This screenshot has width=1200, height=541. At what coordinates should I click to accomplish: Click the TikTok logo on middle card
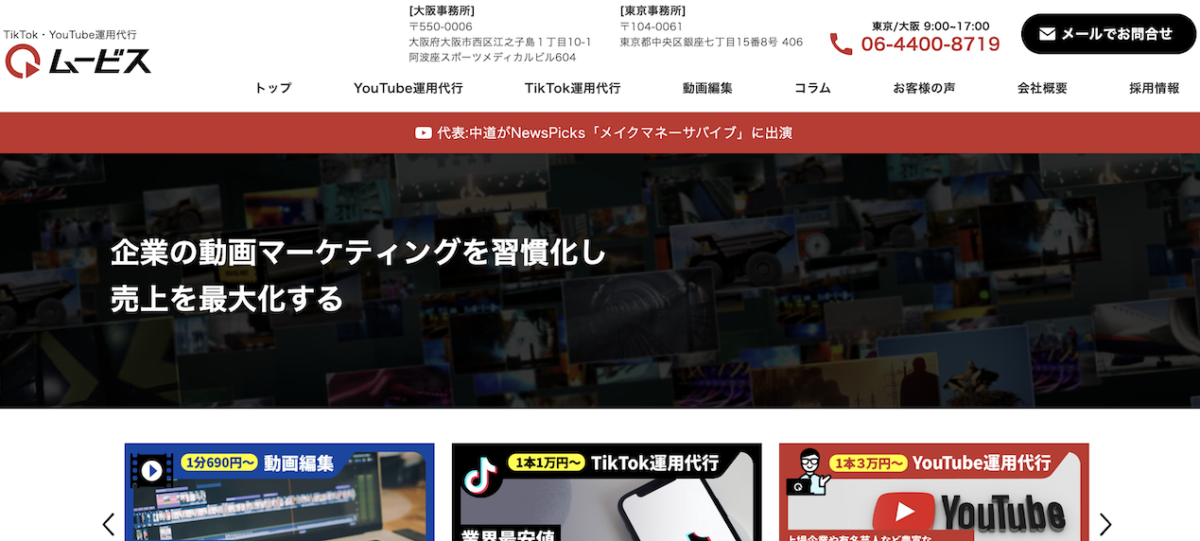pyautogui.click(x=481, y=476)
